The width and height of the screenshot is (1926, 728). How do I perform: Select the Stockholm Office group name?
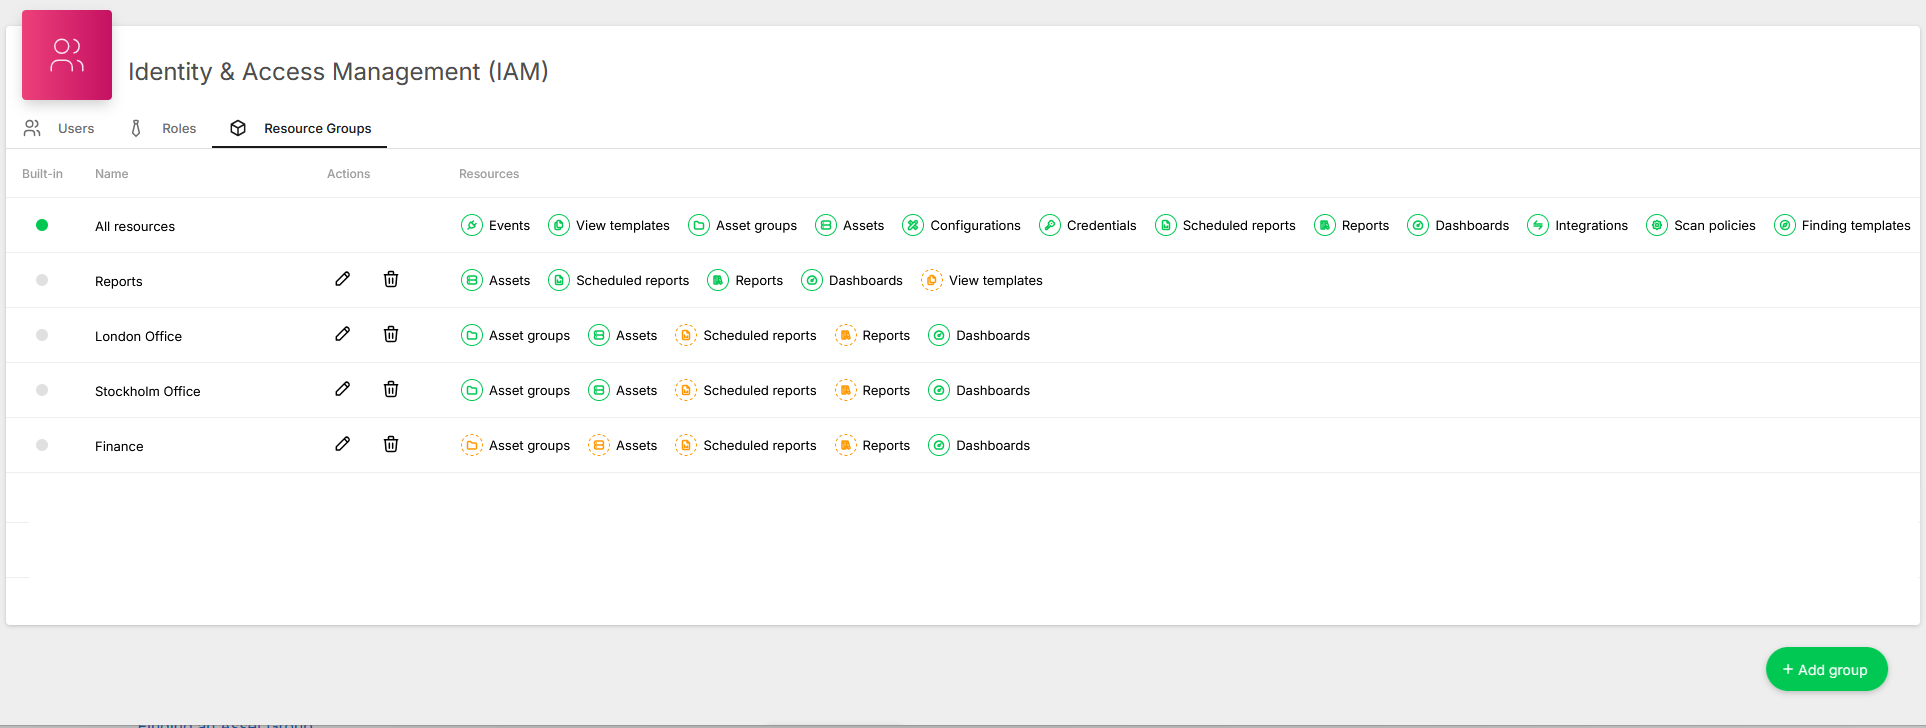coord(148,392)
